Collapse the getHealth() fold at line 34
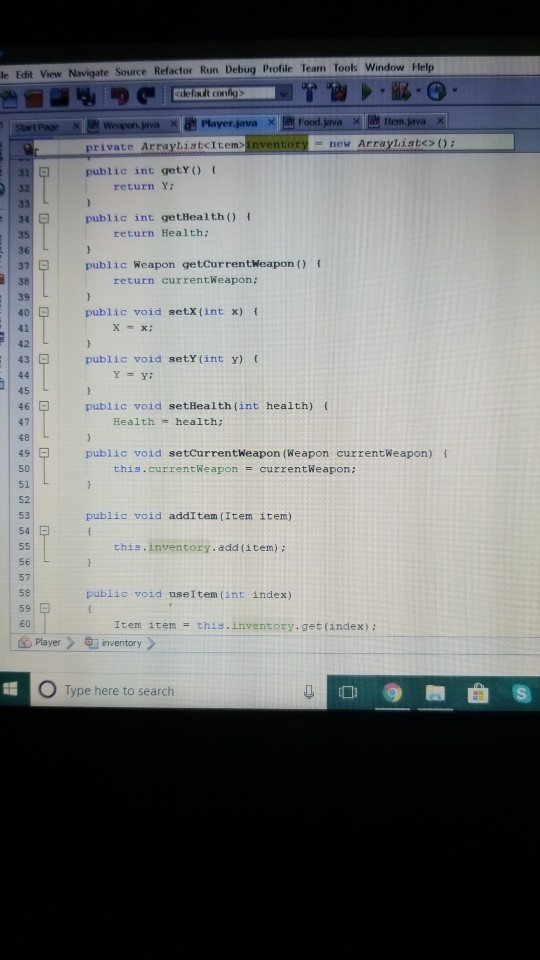 click(44, 218)
